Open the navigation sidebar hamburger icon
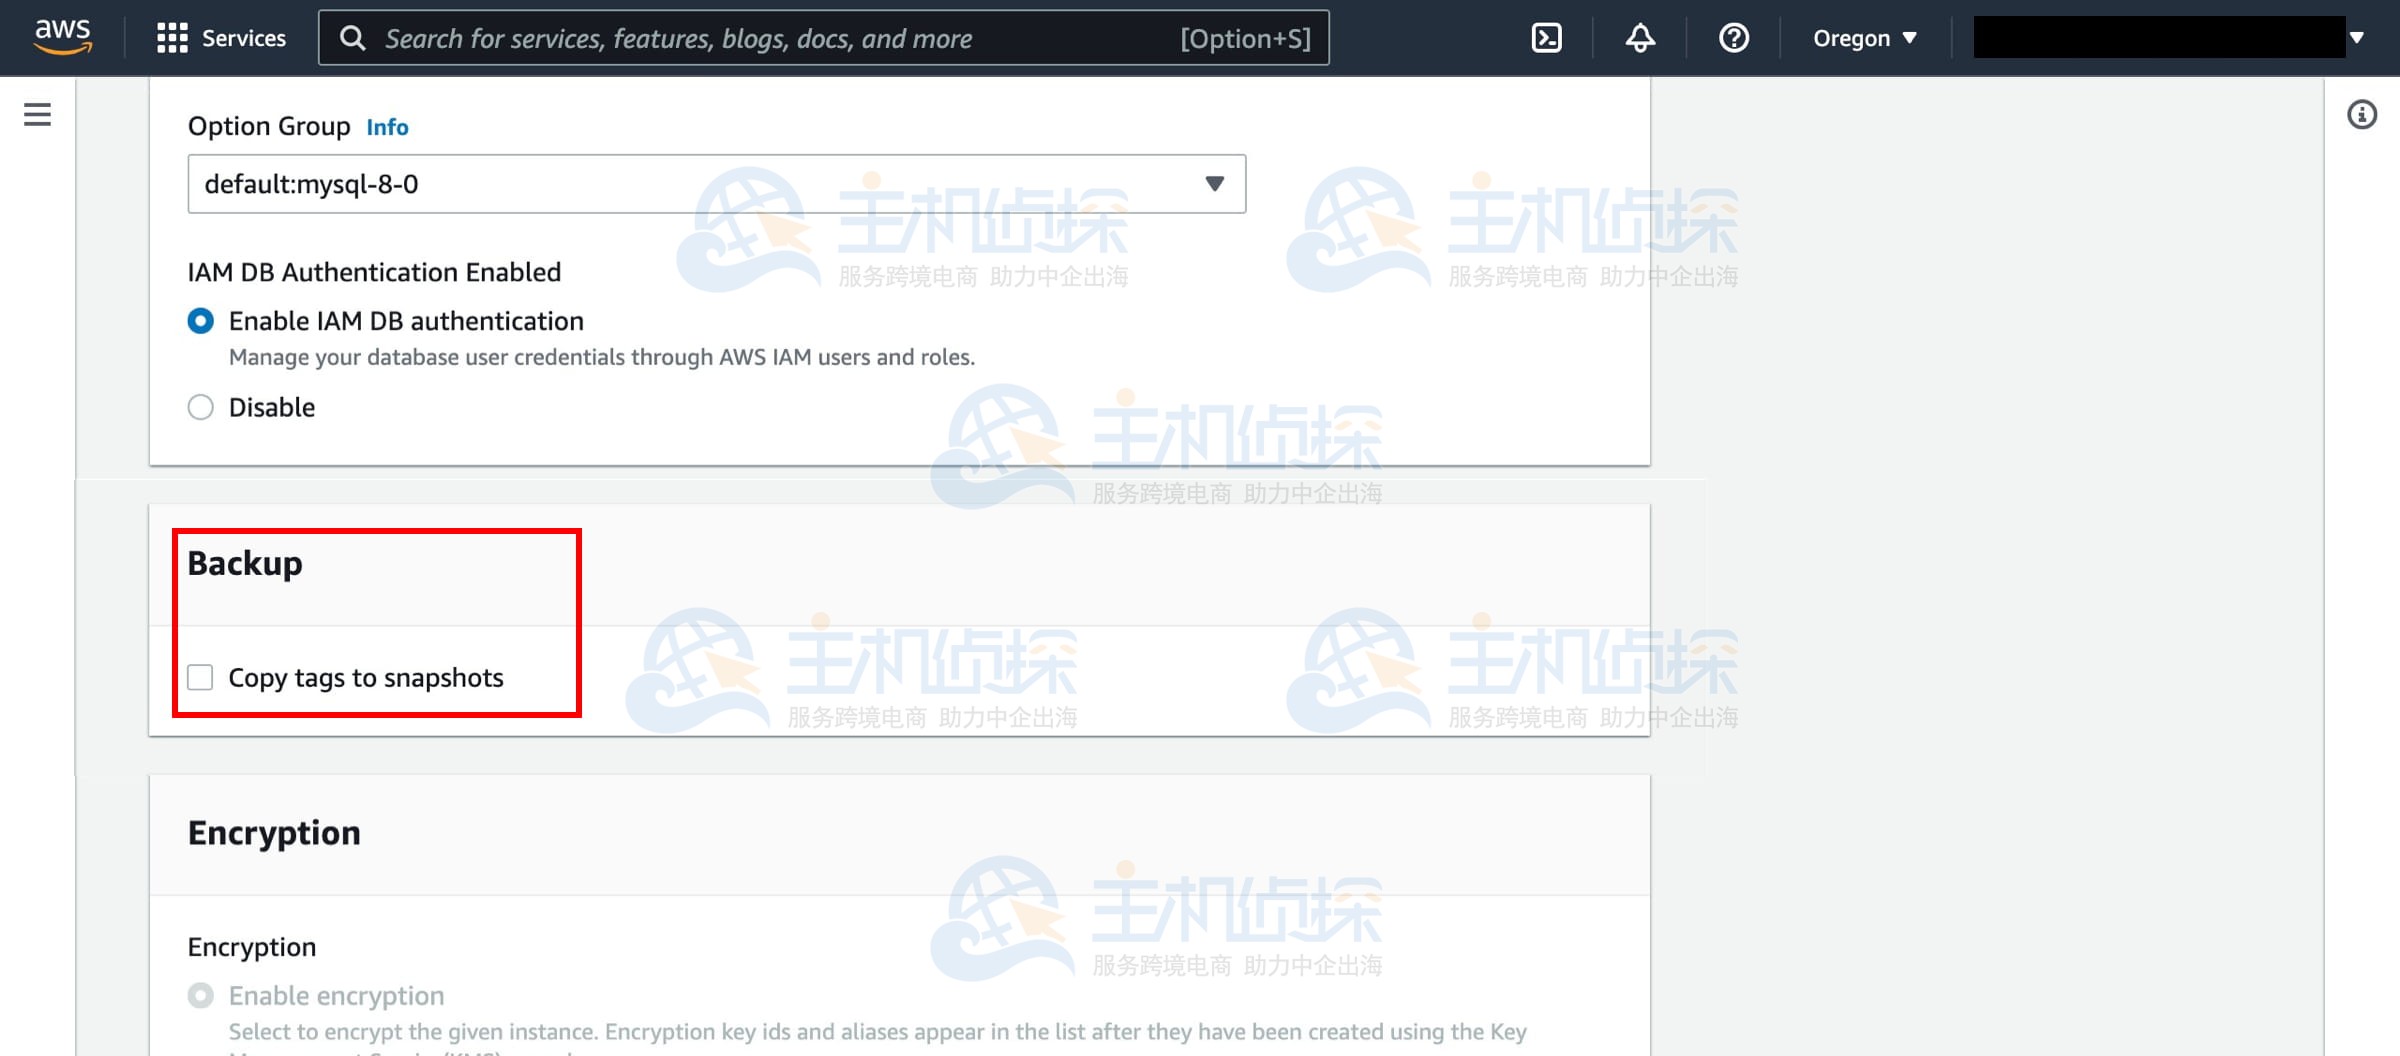Viewport: 2400px width, 1056px height. (x=37, y=113)
